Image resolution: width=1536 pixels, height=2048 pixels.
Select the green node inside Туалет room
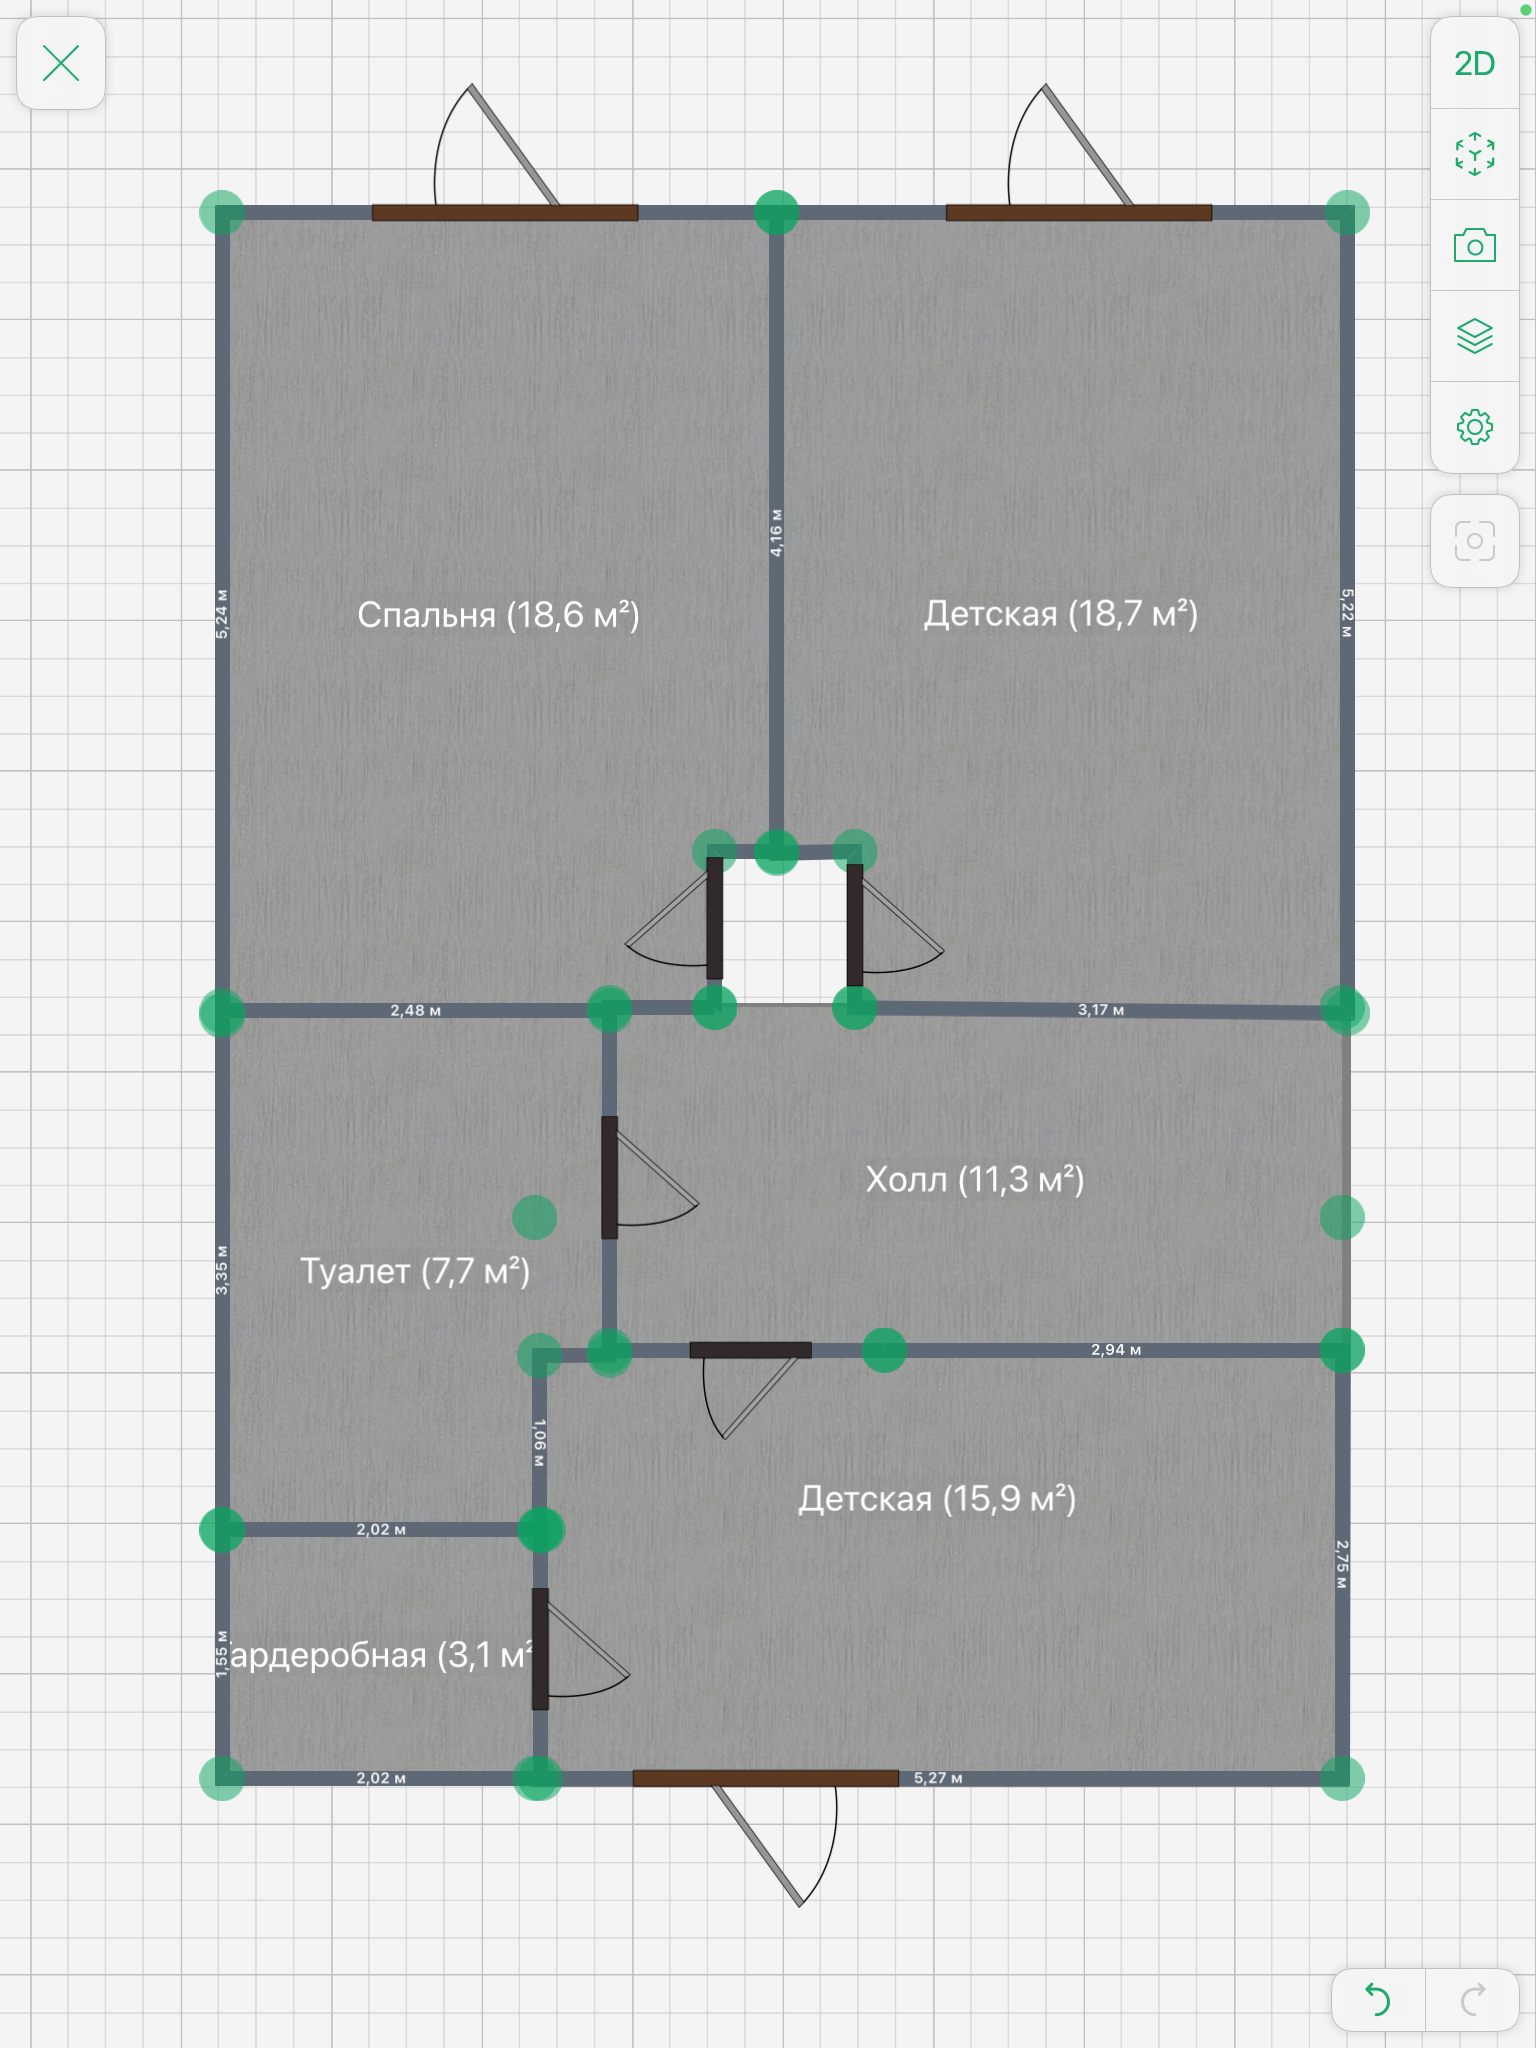point(534,1217)
